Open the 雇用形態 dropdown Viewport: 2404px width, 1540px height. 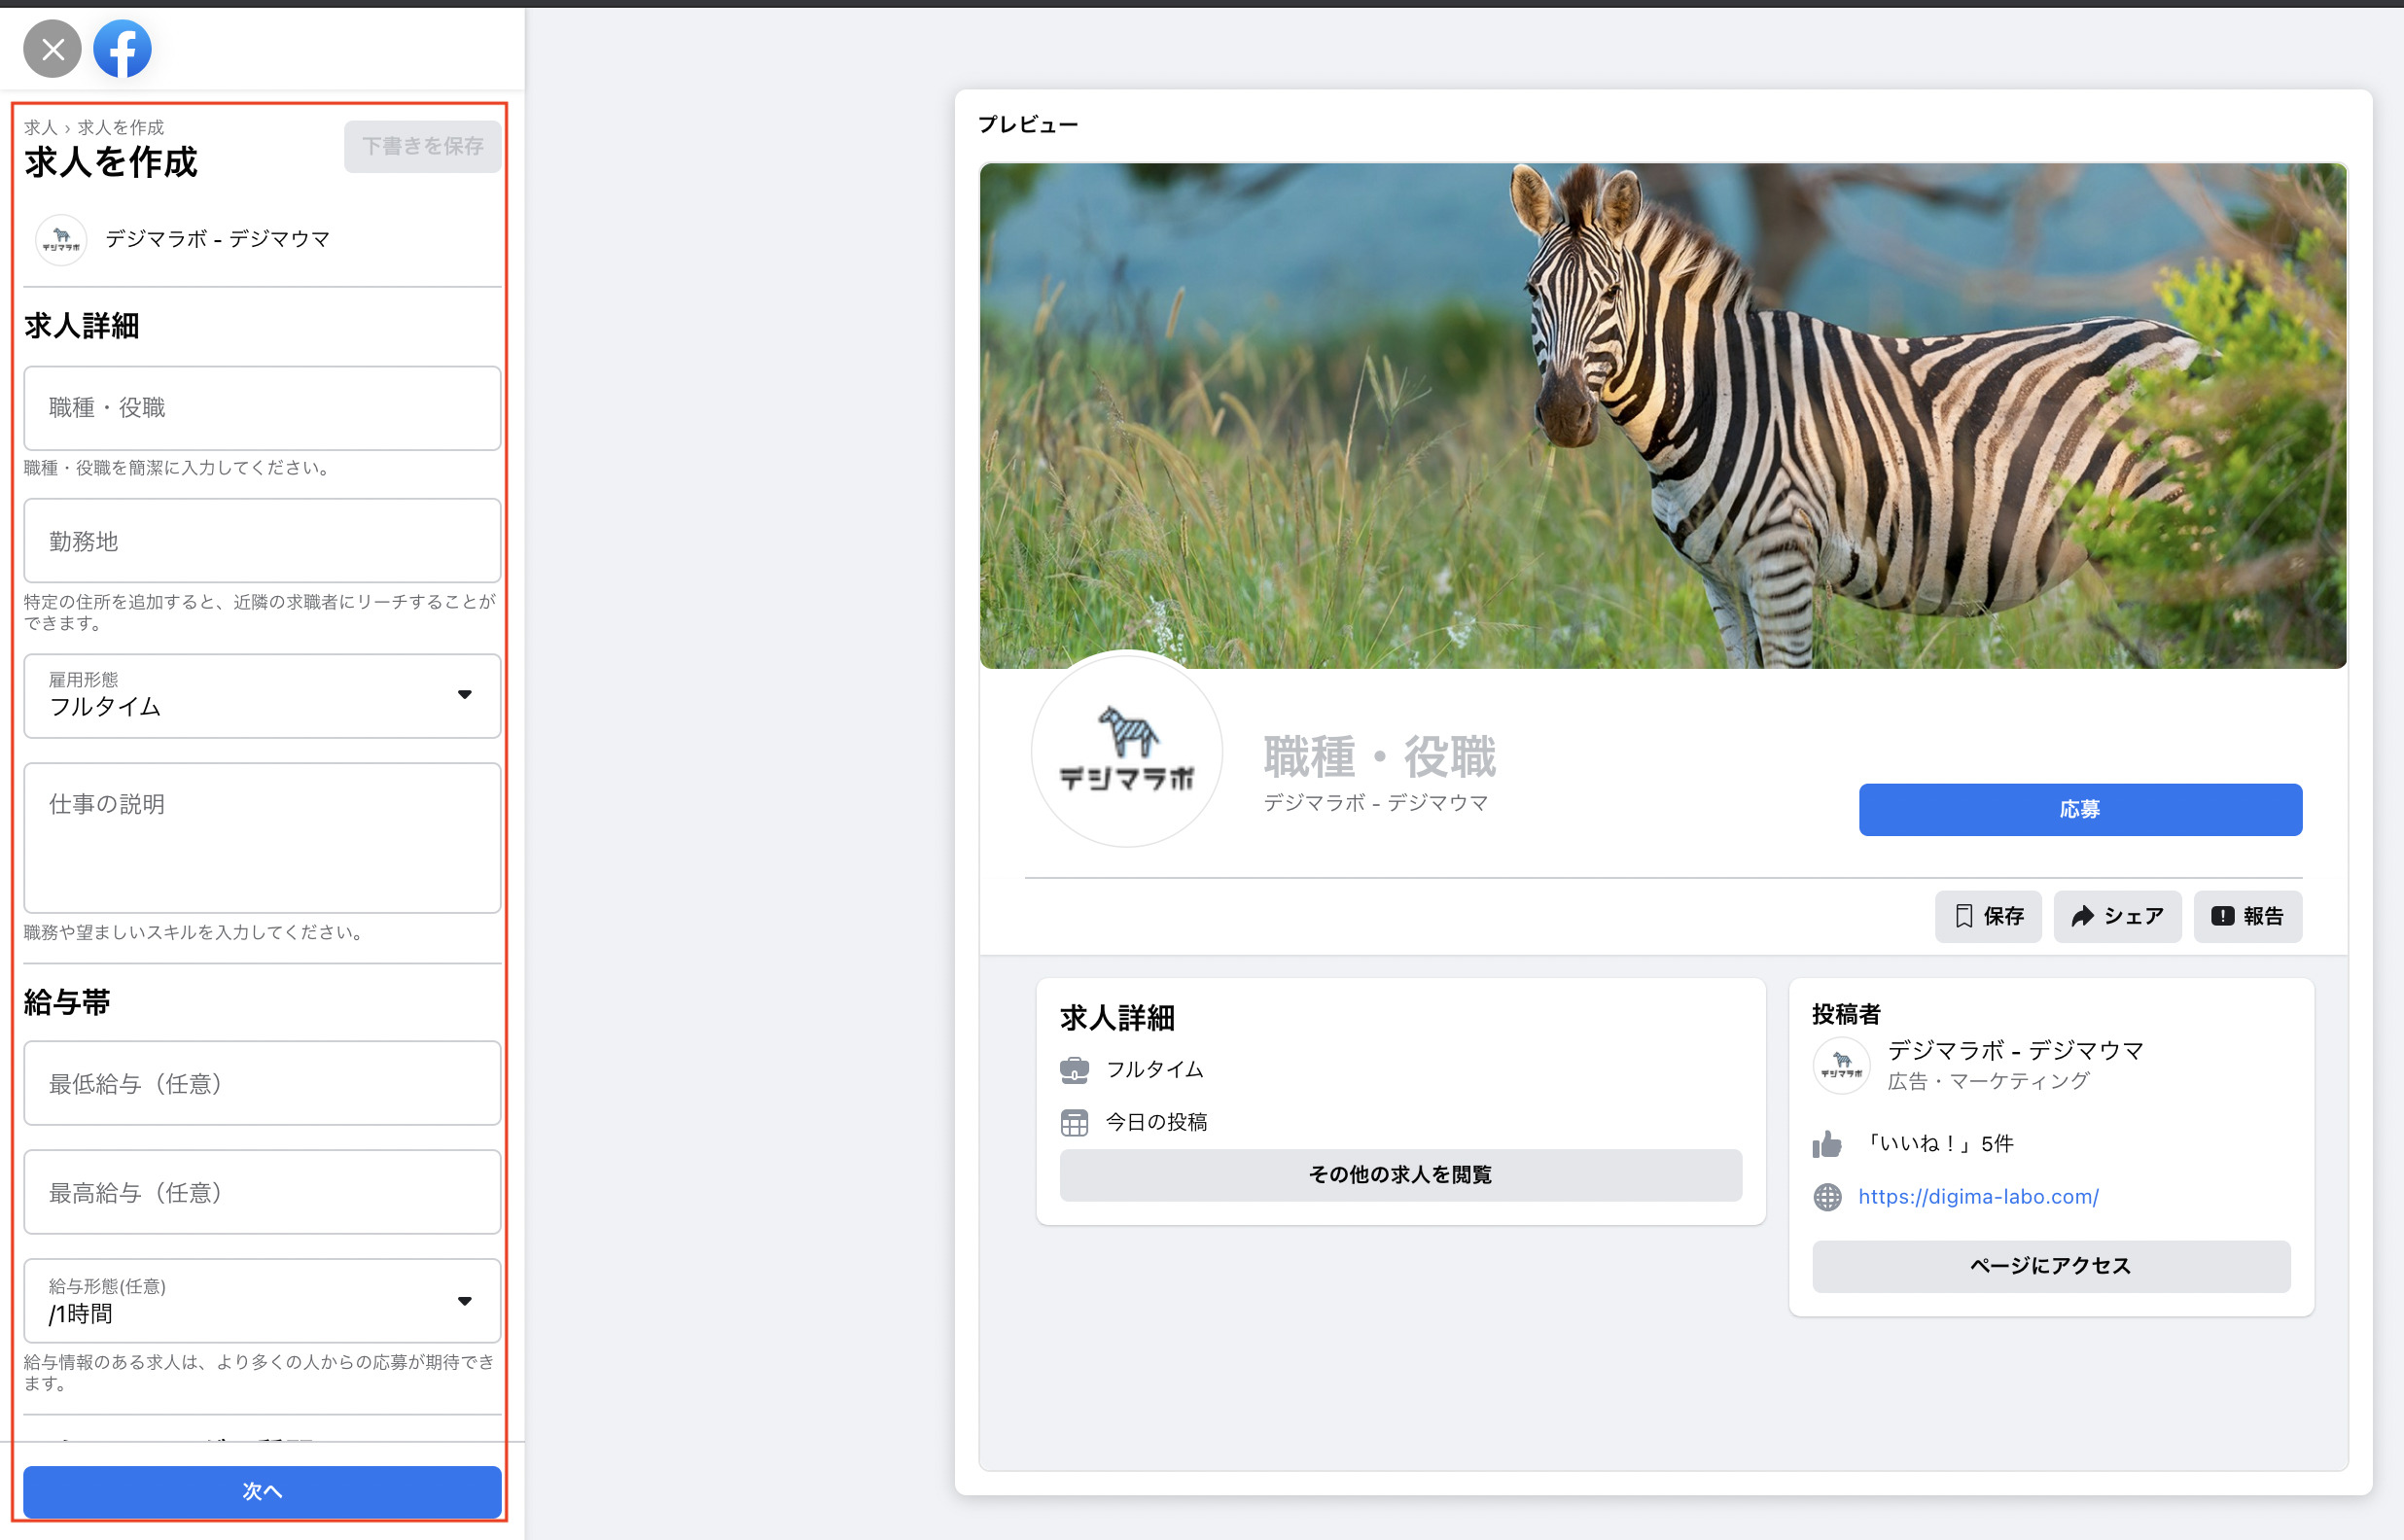262,696
